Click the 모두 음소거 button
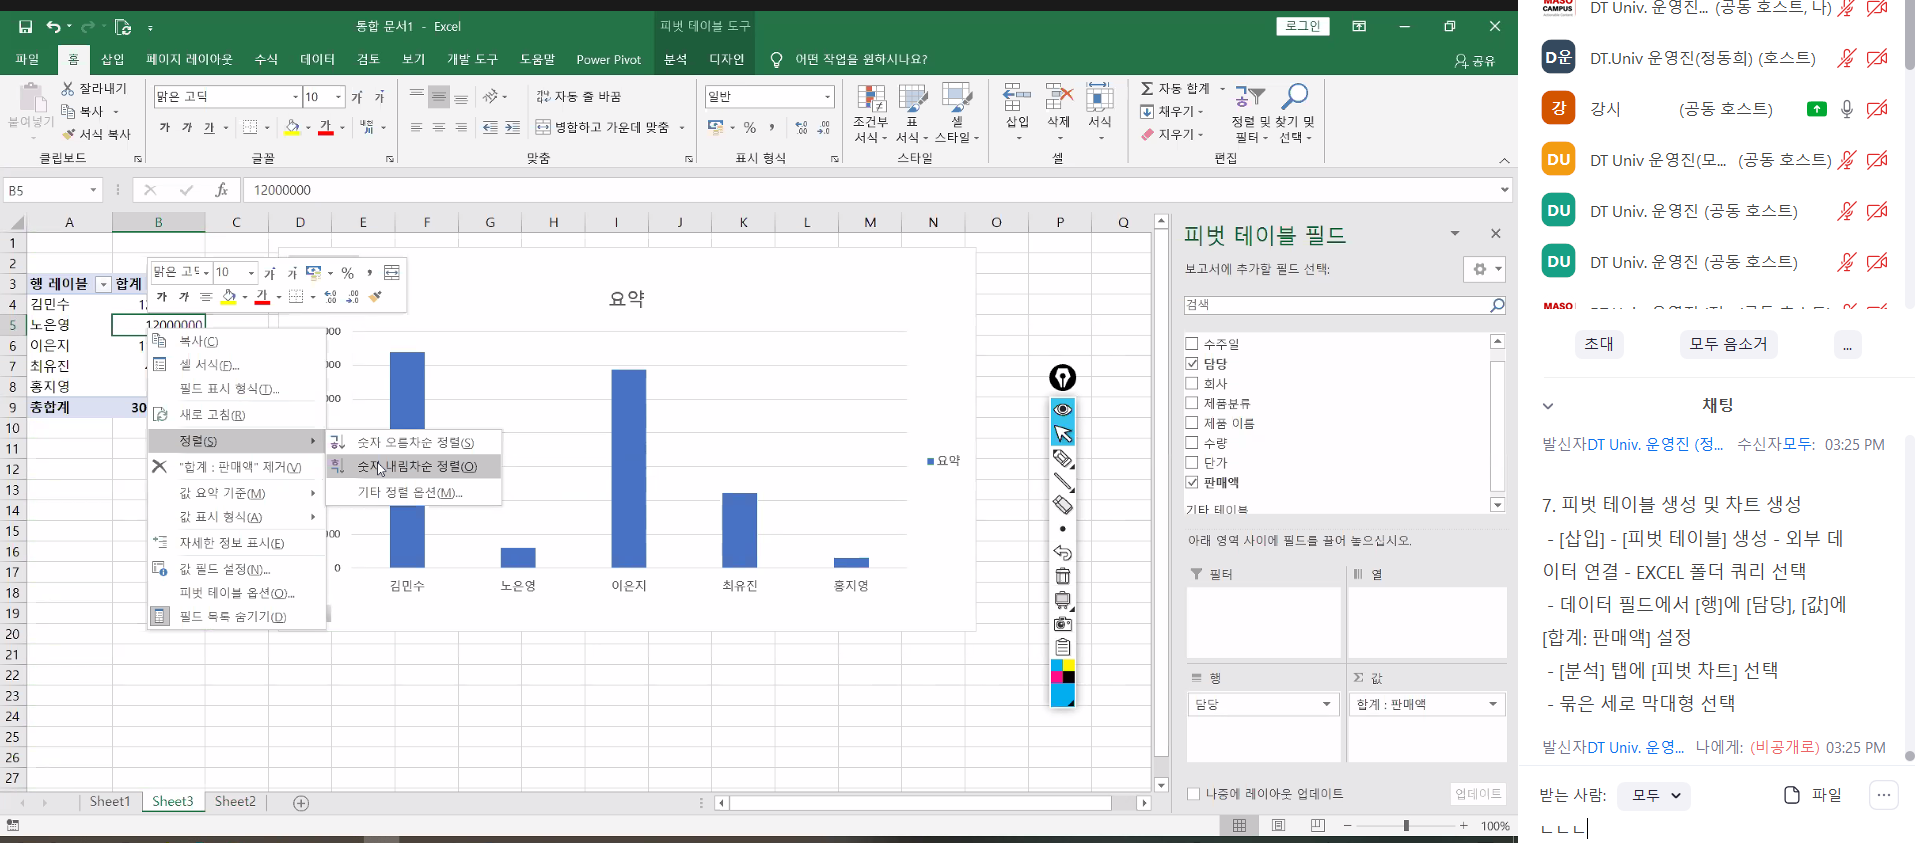Viewport: 1915px width, 843px height. pos(1728,344)
